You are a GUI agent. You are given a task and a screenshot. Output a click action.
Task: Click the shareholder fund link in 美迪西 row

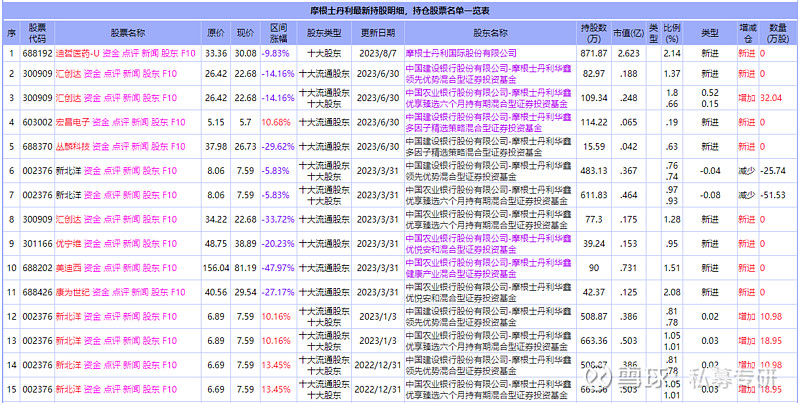(x=488, y=268)
